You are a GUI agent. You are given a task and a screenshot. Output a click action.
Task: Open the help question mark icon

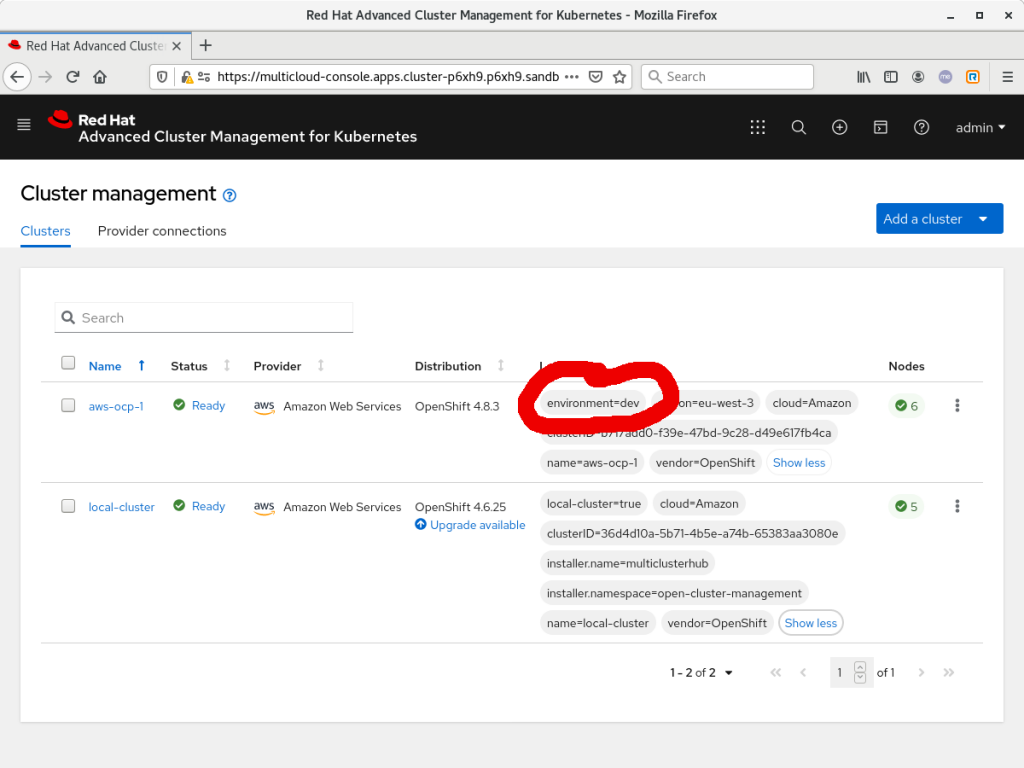921,127
